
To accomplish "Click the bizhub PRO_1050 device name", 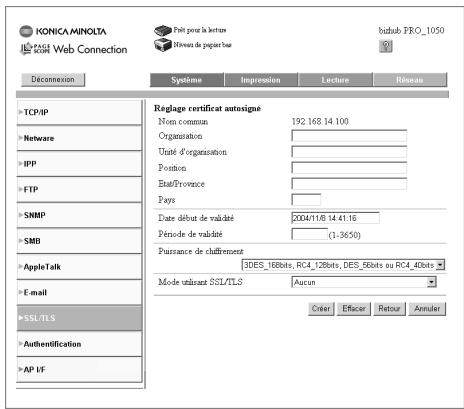I will coord(411,31).
